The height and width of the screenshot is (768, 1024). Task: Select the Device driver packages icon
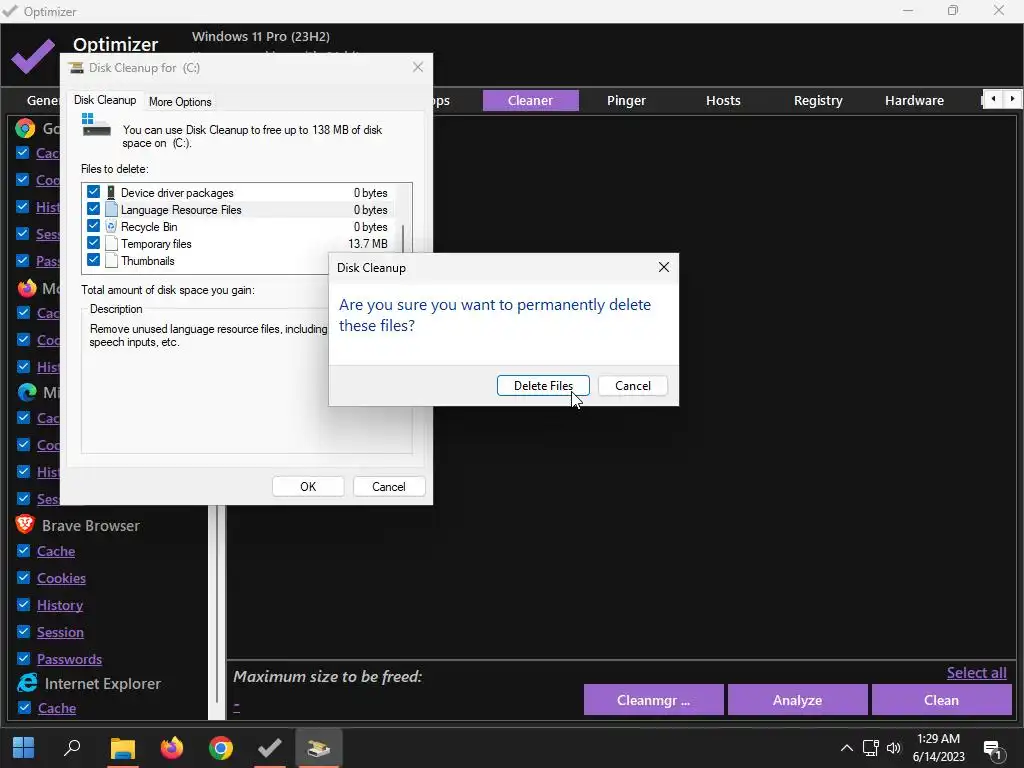pos(111,192)
